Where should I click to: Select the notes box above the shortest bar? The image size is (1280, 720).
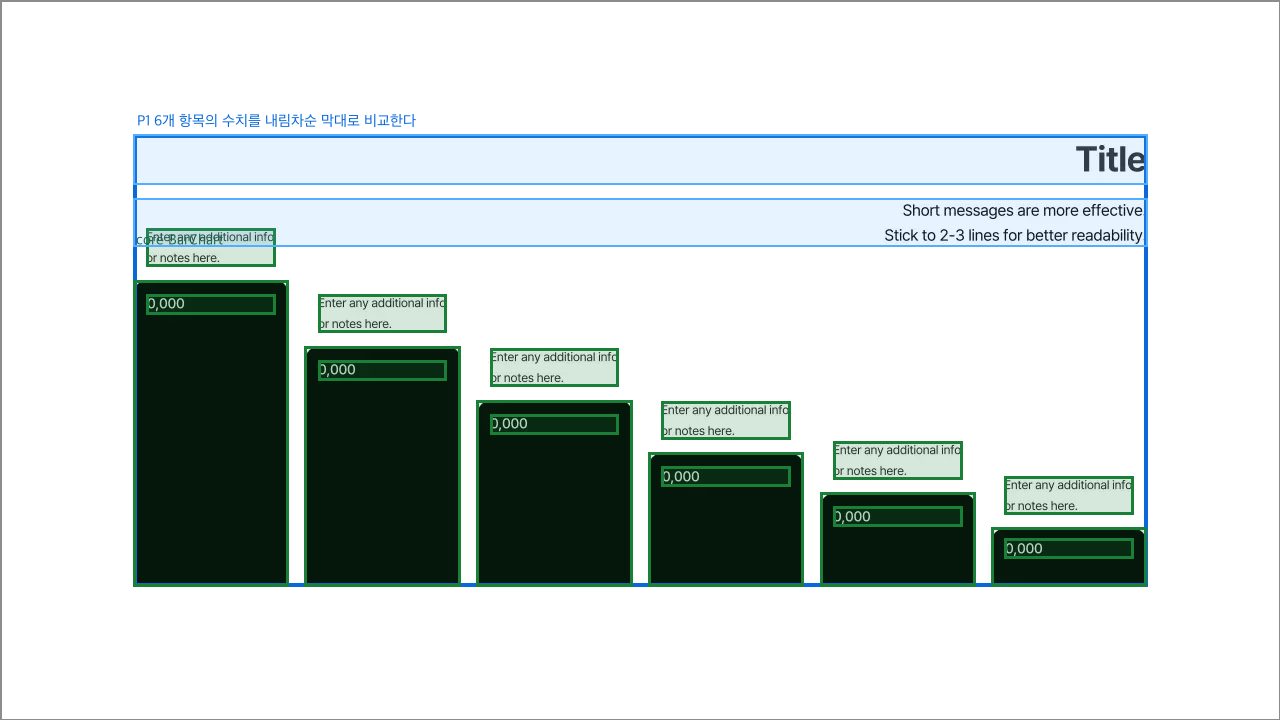[1069, 495]
